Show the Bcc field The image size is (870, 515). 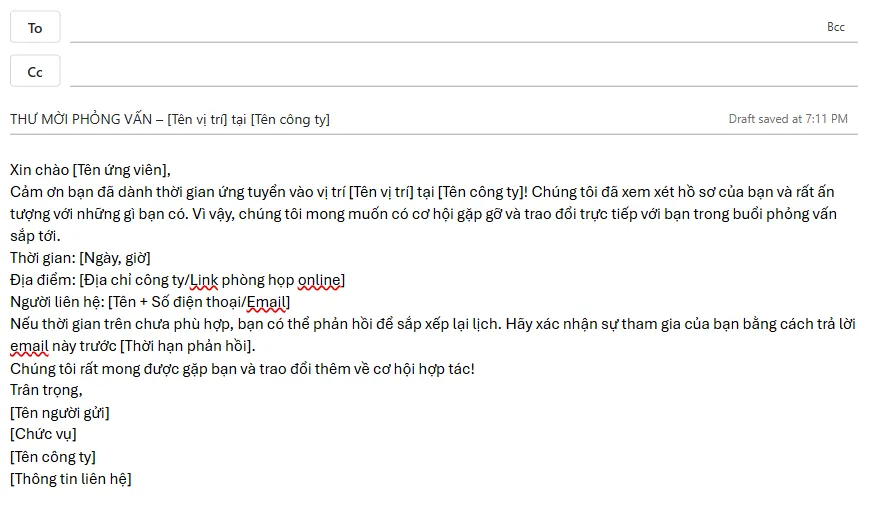point(836,27)
